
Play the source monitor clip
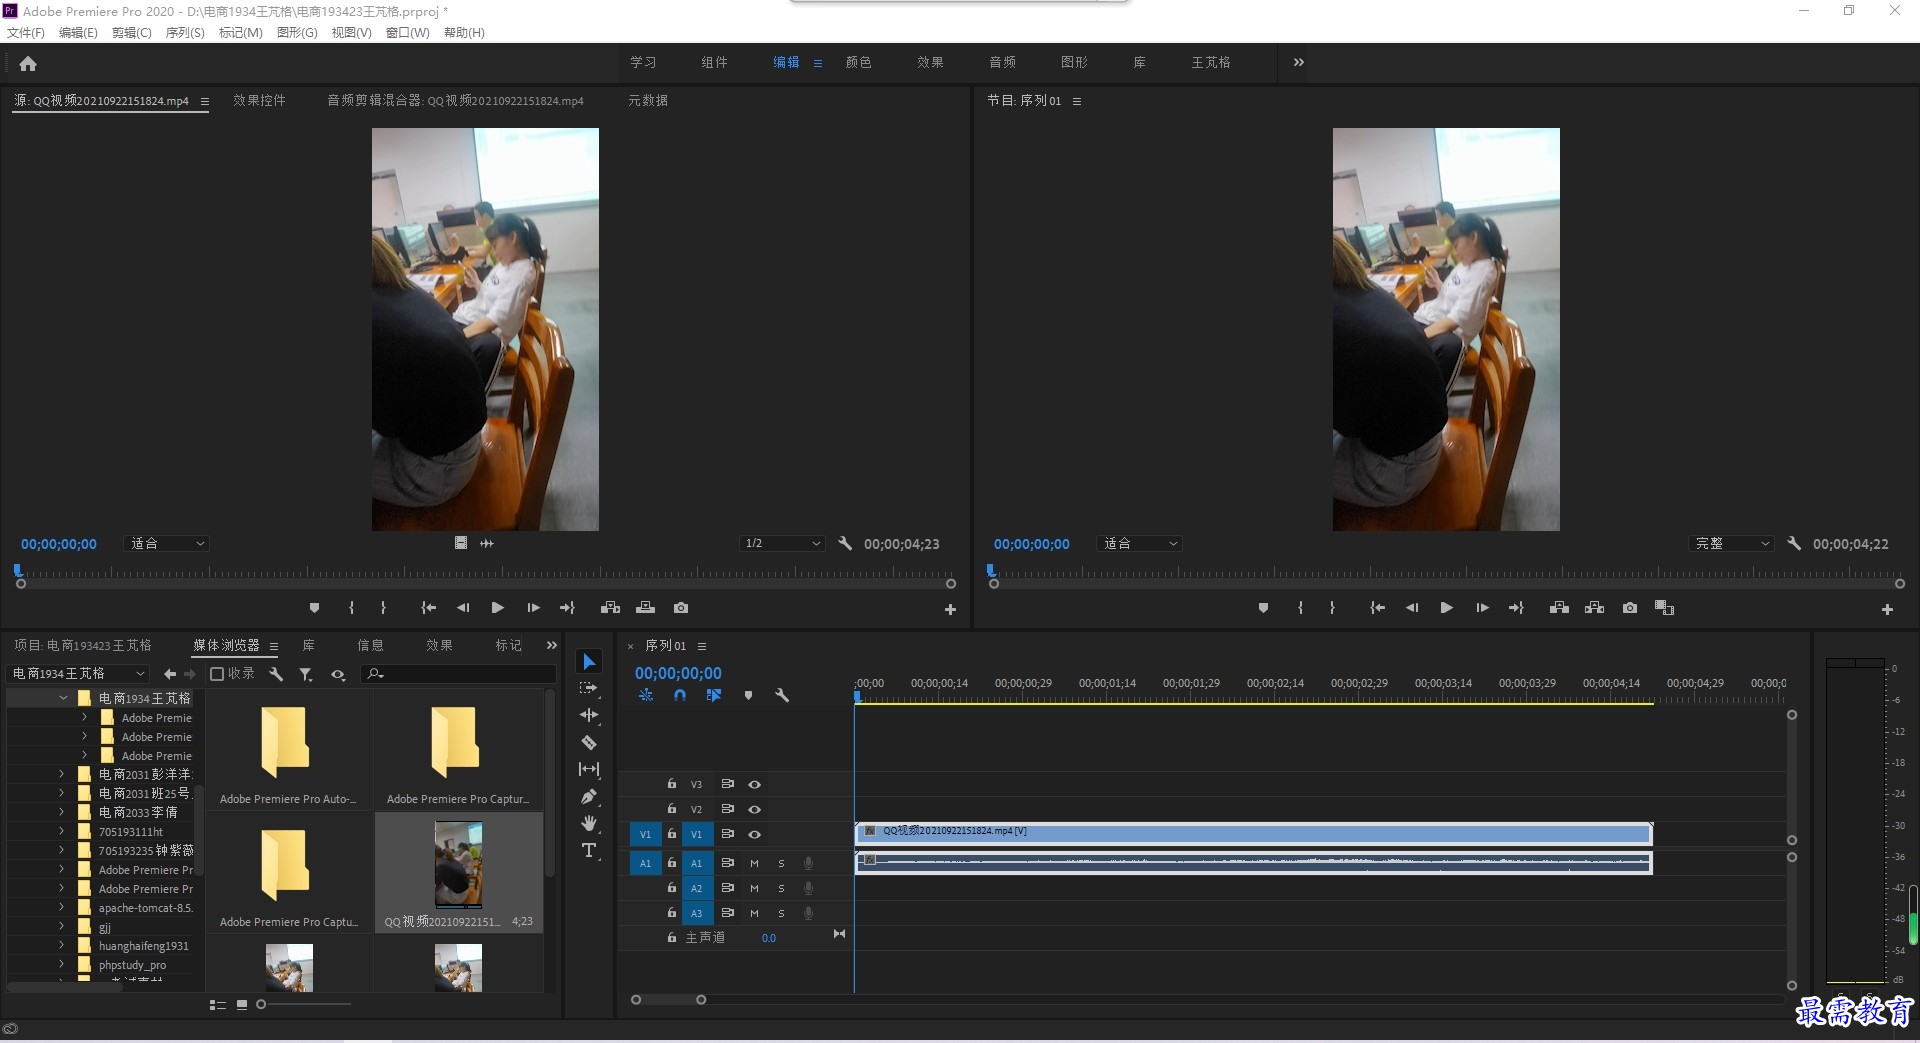[497, 607]
